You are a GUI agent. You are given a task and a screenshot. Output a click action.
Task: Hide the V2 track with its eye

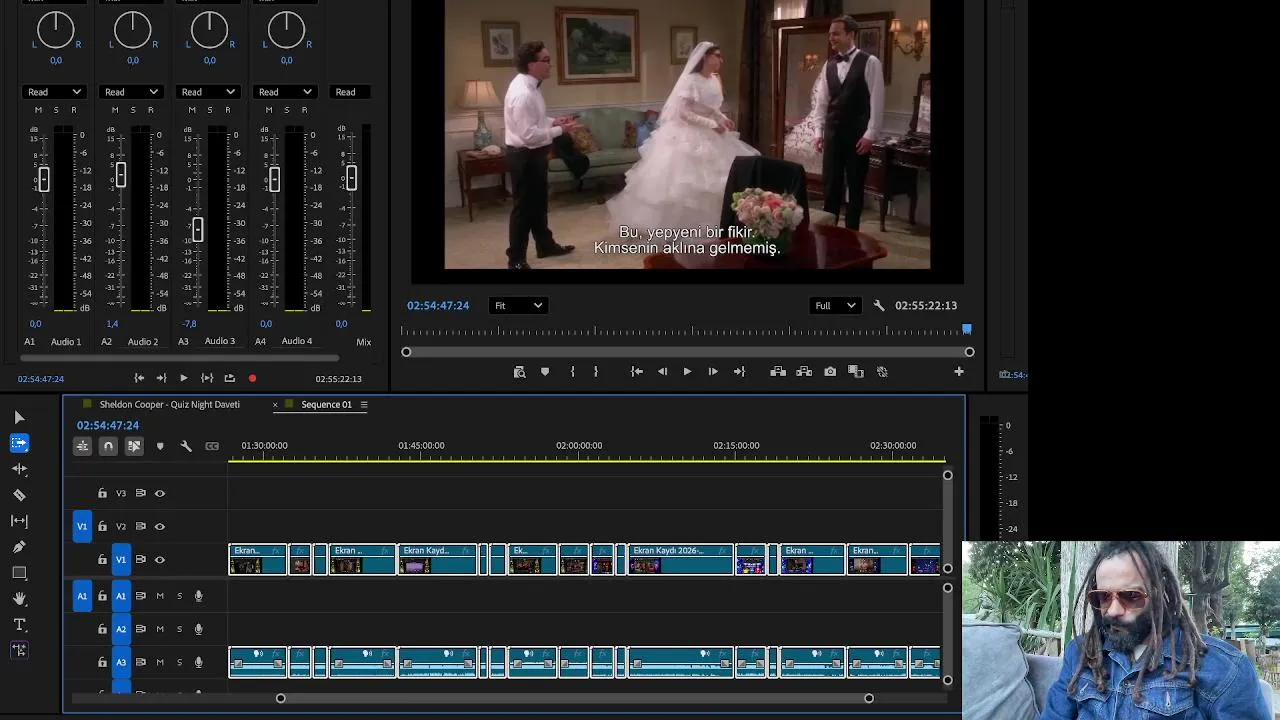pos(159,527)
